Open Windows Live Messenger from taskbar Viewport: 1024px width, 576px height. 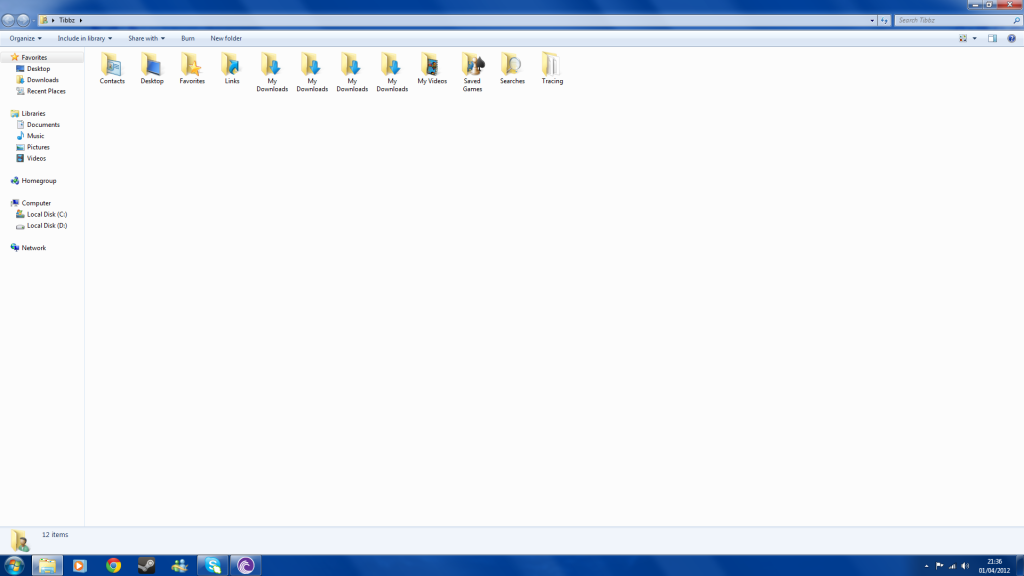coord(180,566)
